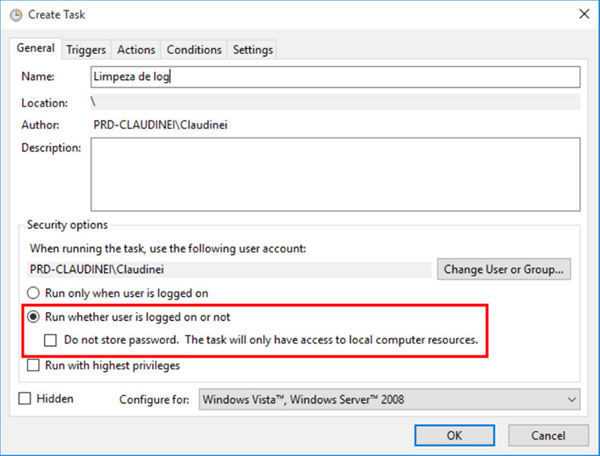Viewport: 600px width, 456px height.
Task: Click into the Name text field
Action: (x=336, y=77)
